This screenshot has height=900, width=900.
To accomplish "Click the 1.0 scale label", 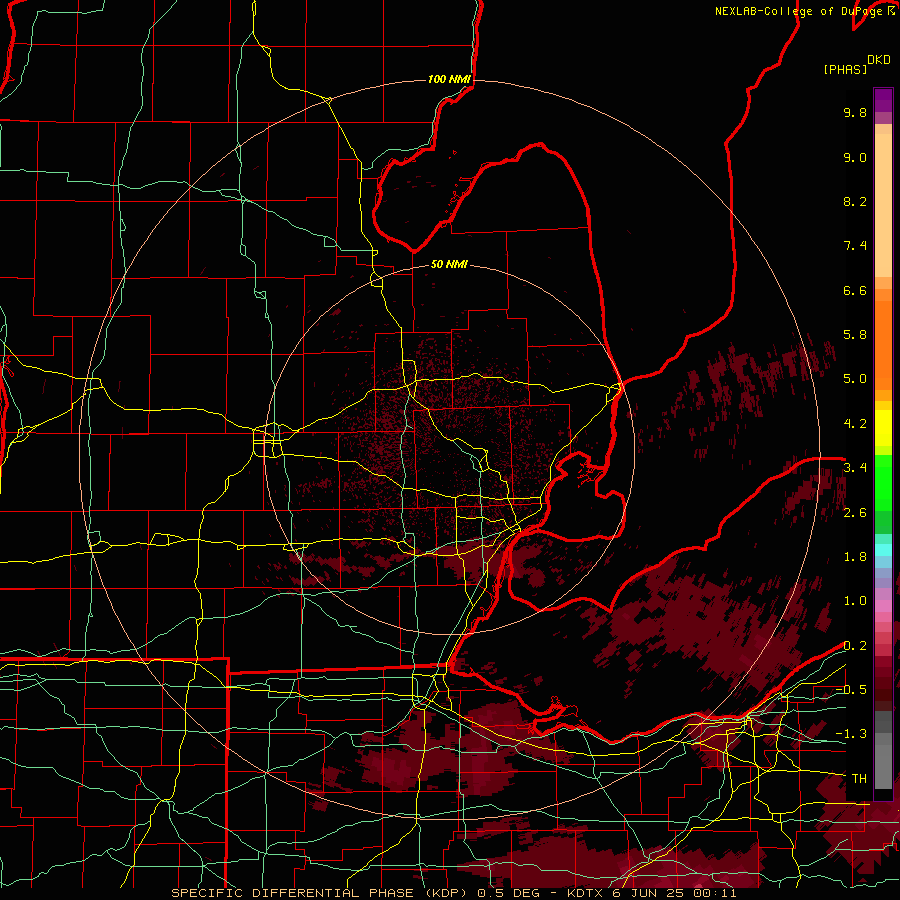I will 855,601.
